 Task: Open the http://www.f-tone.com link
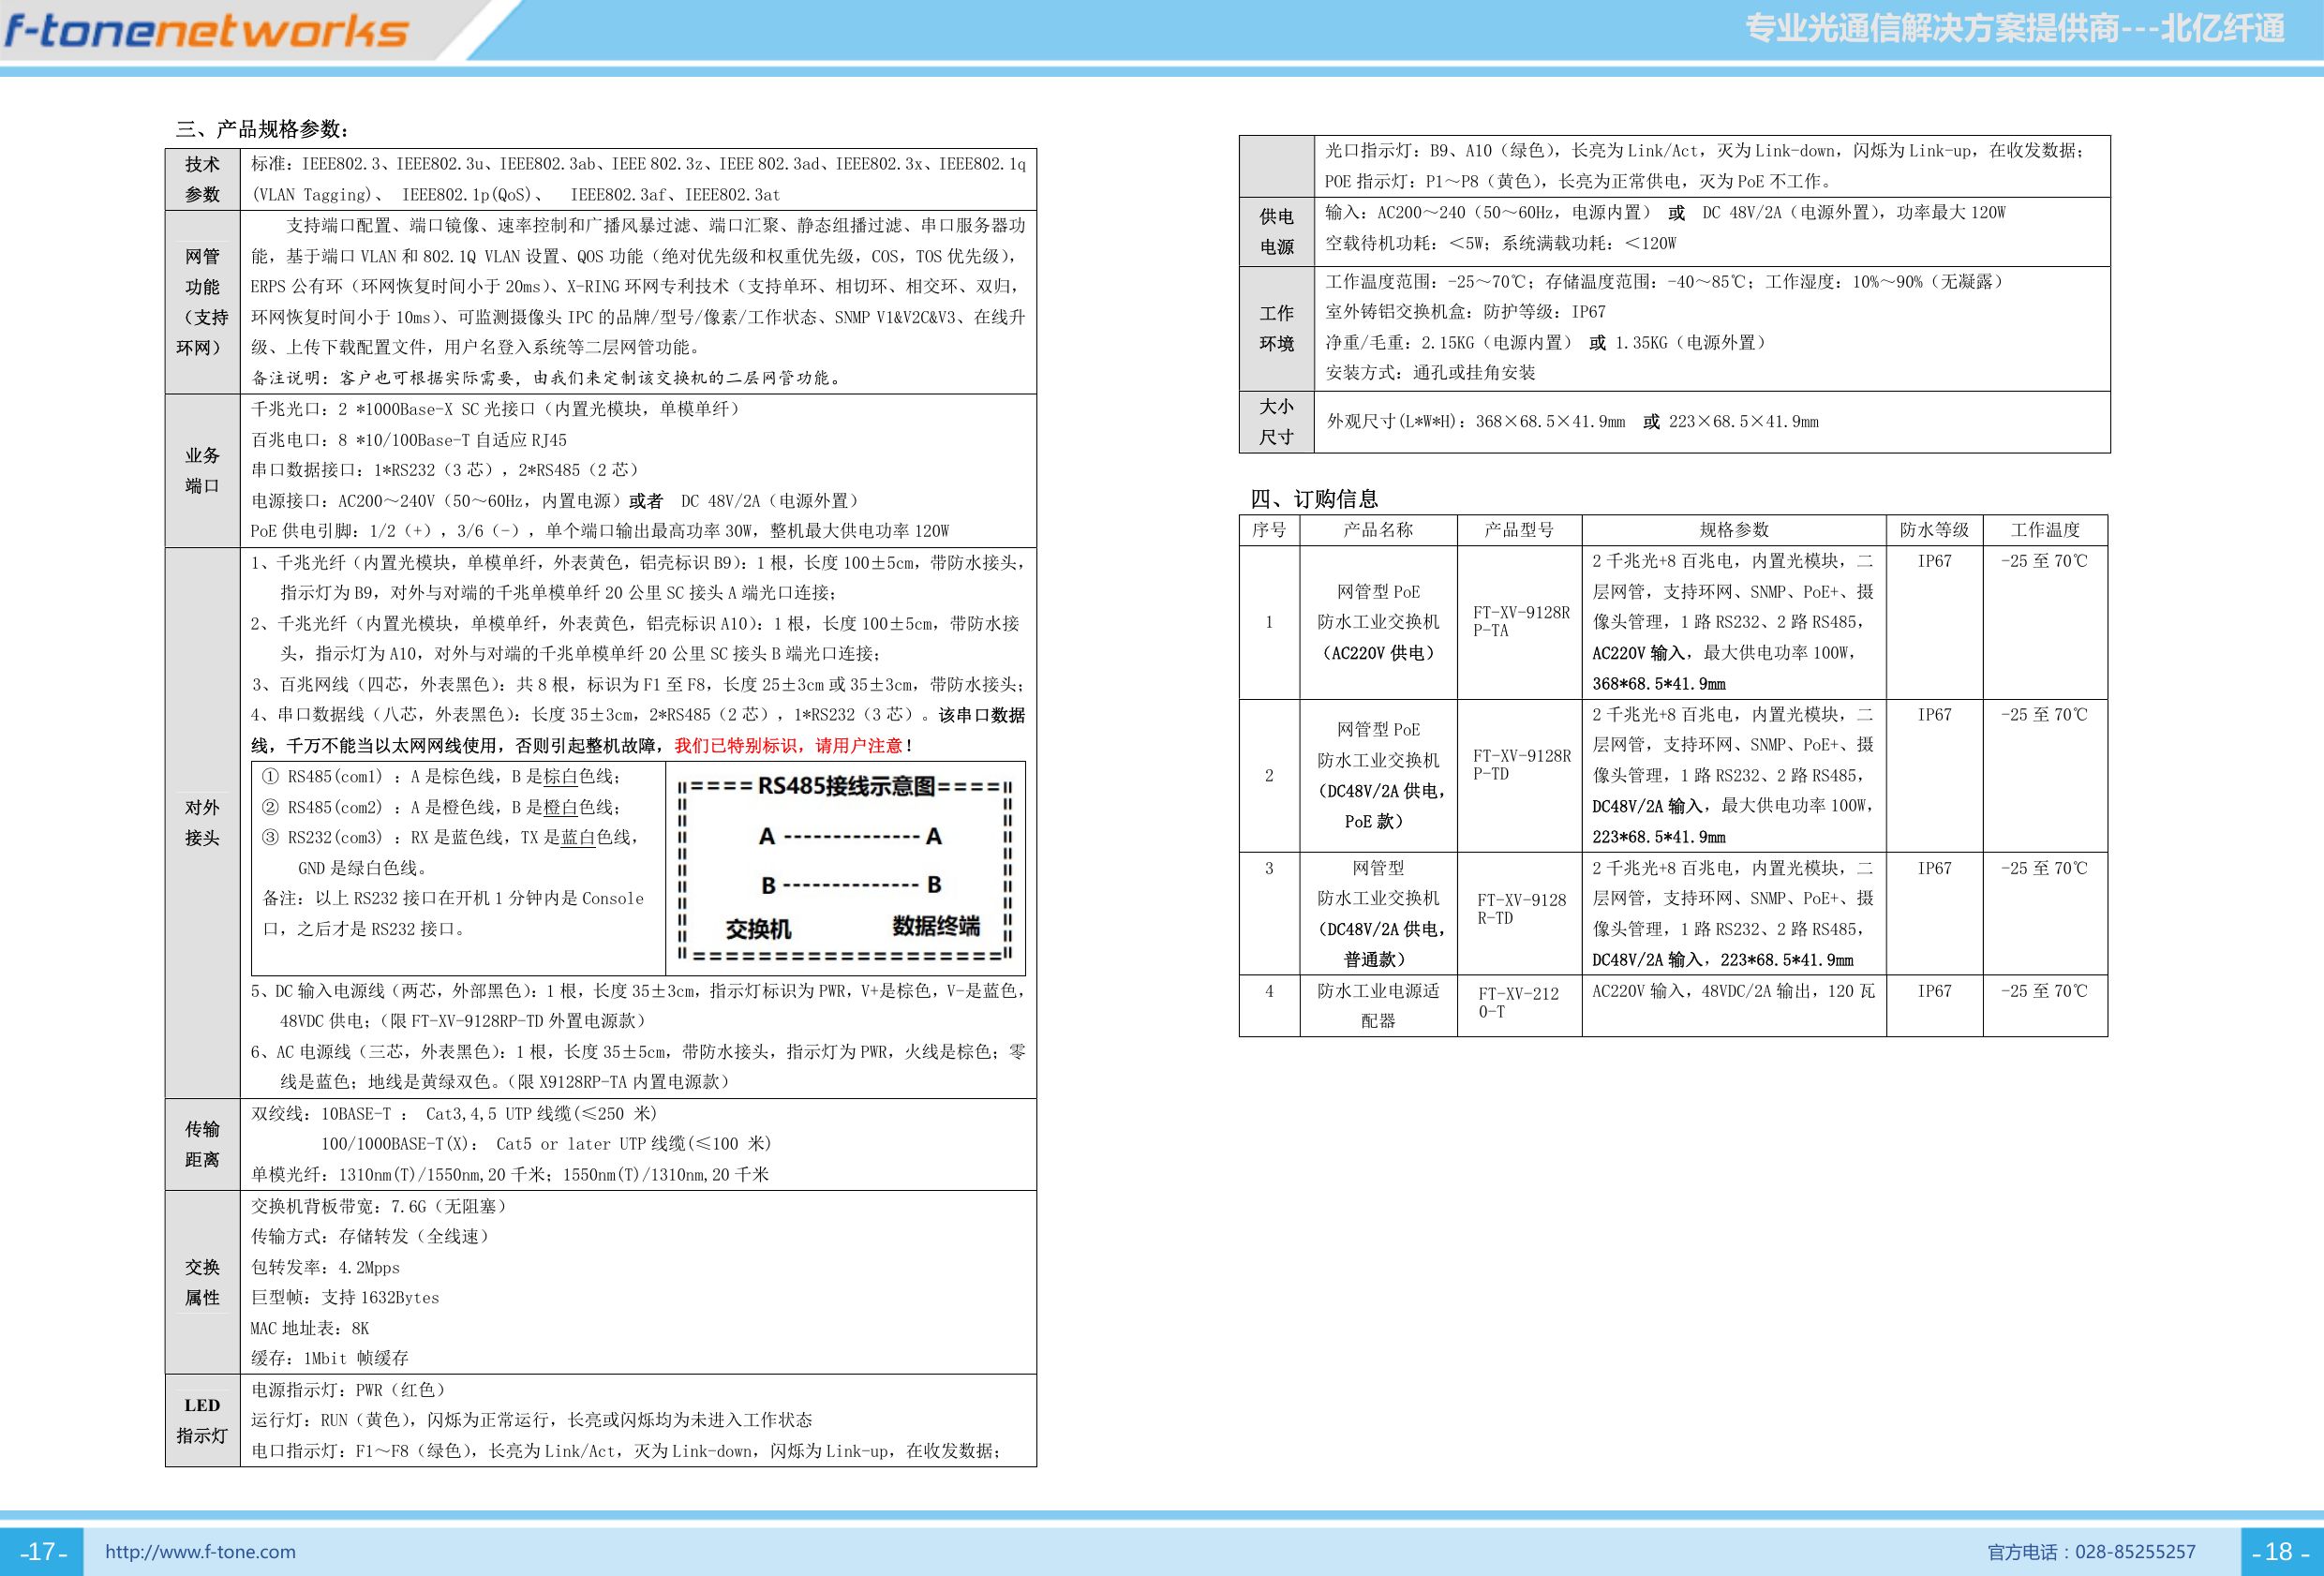coord(200,1552)
